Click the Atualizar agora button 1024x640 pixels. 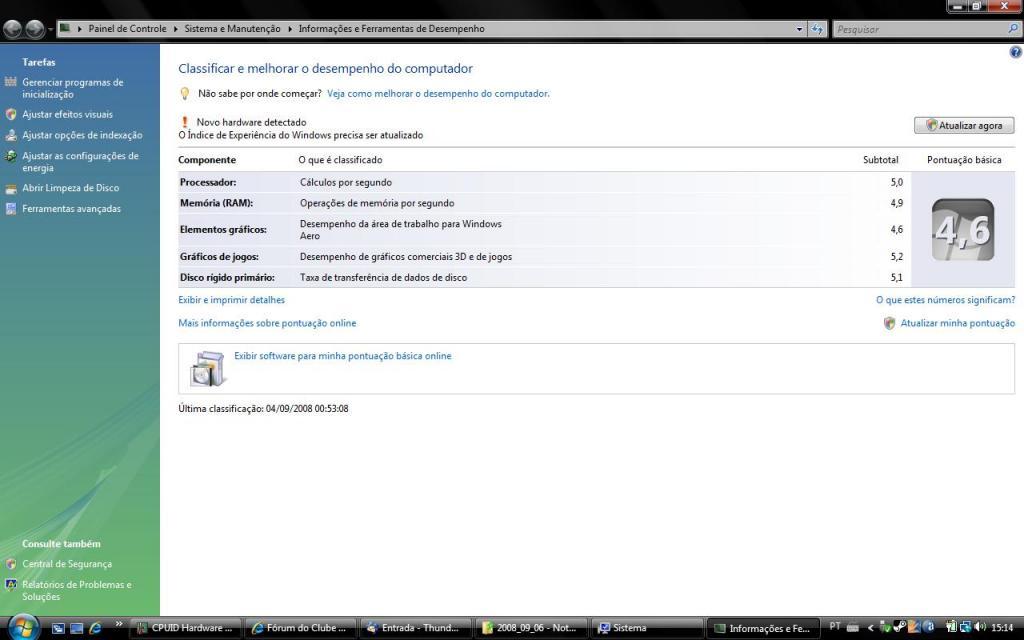(964, 125)
